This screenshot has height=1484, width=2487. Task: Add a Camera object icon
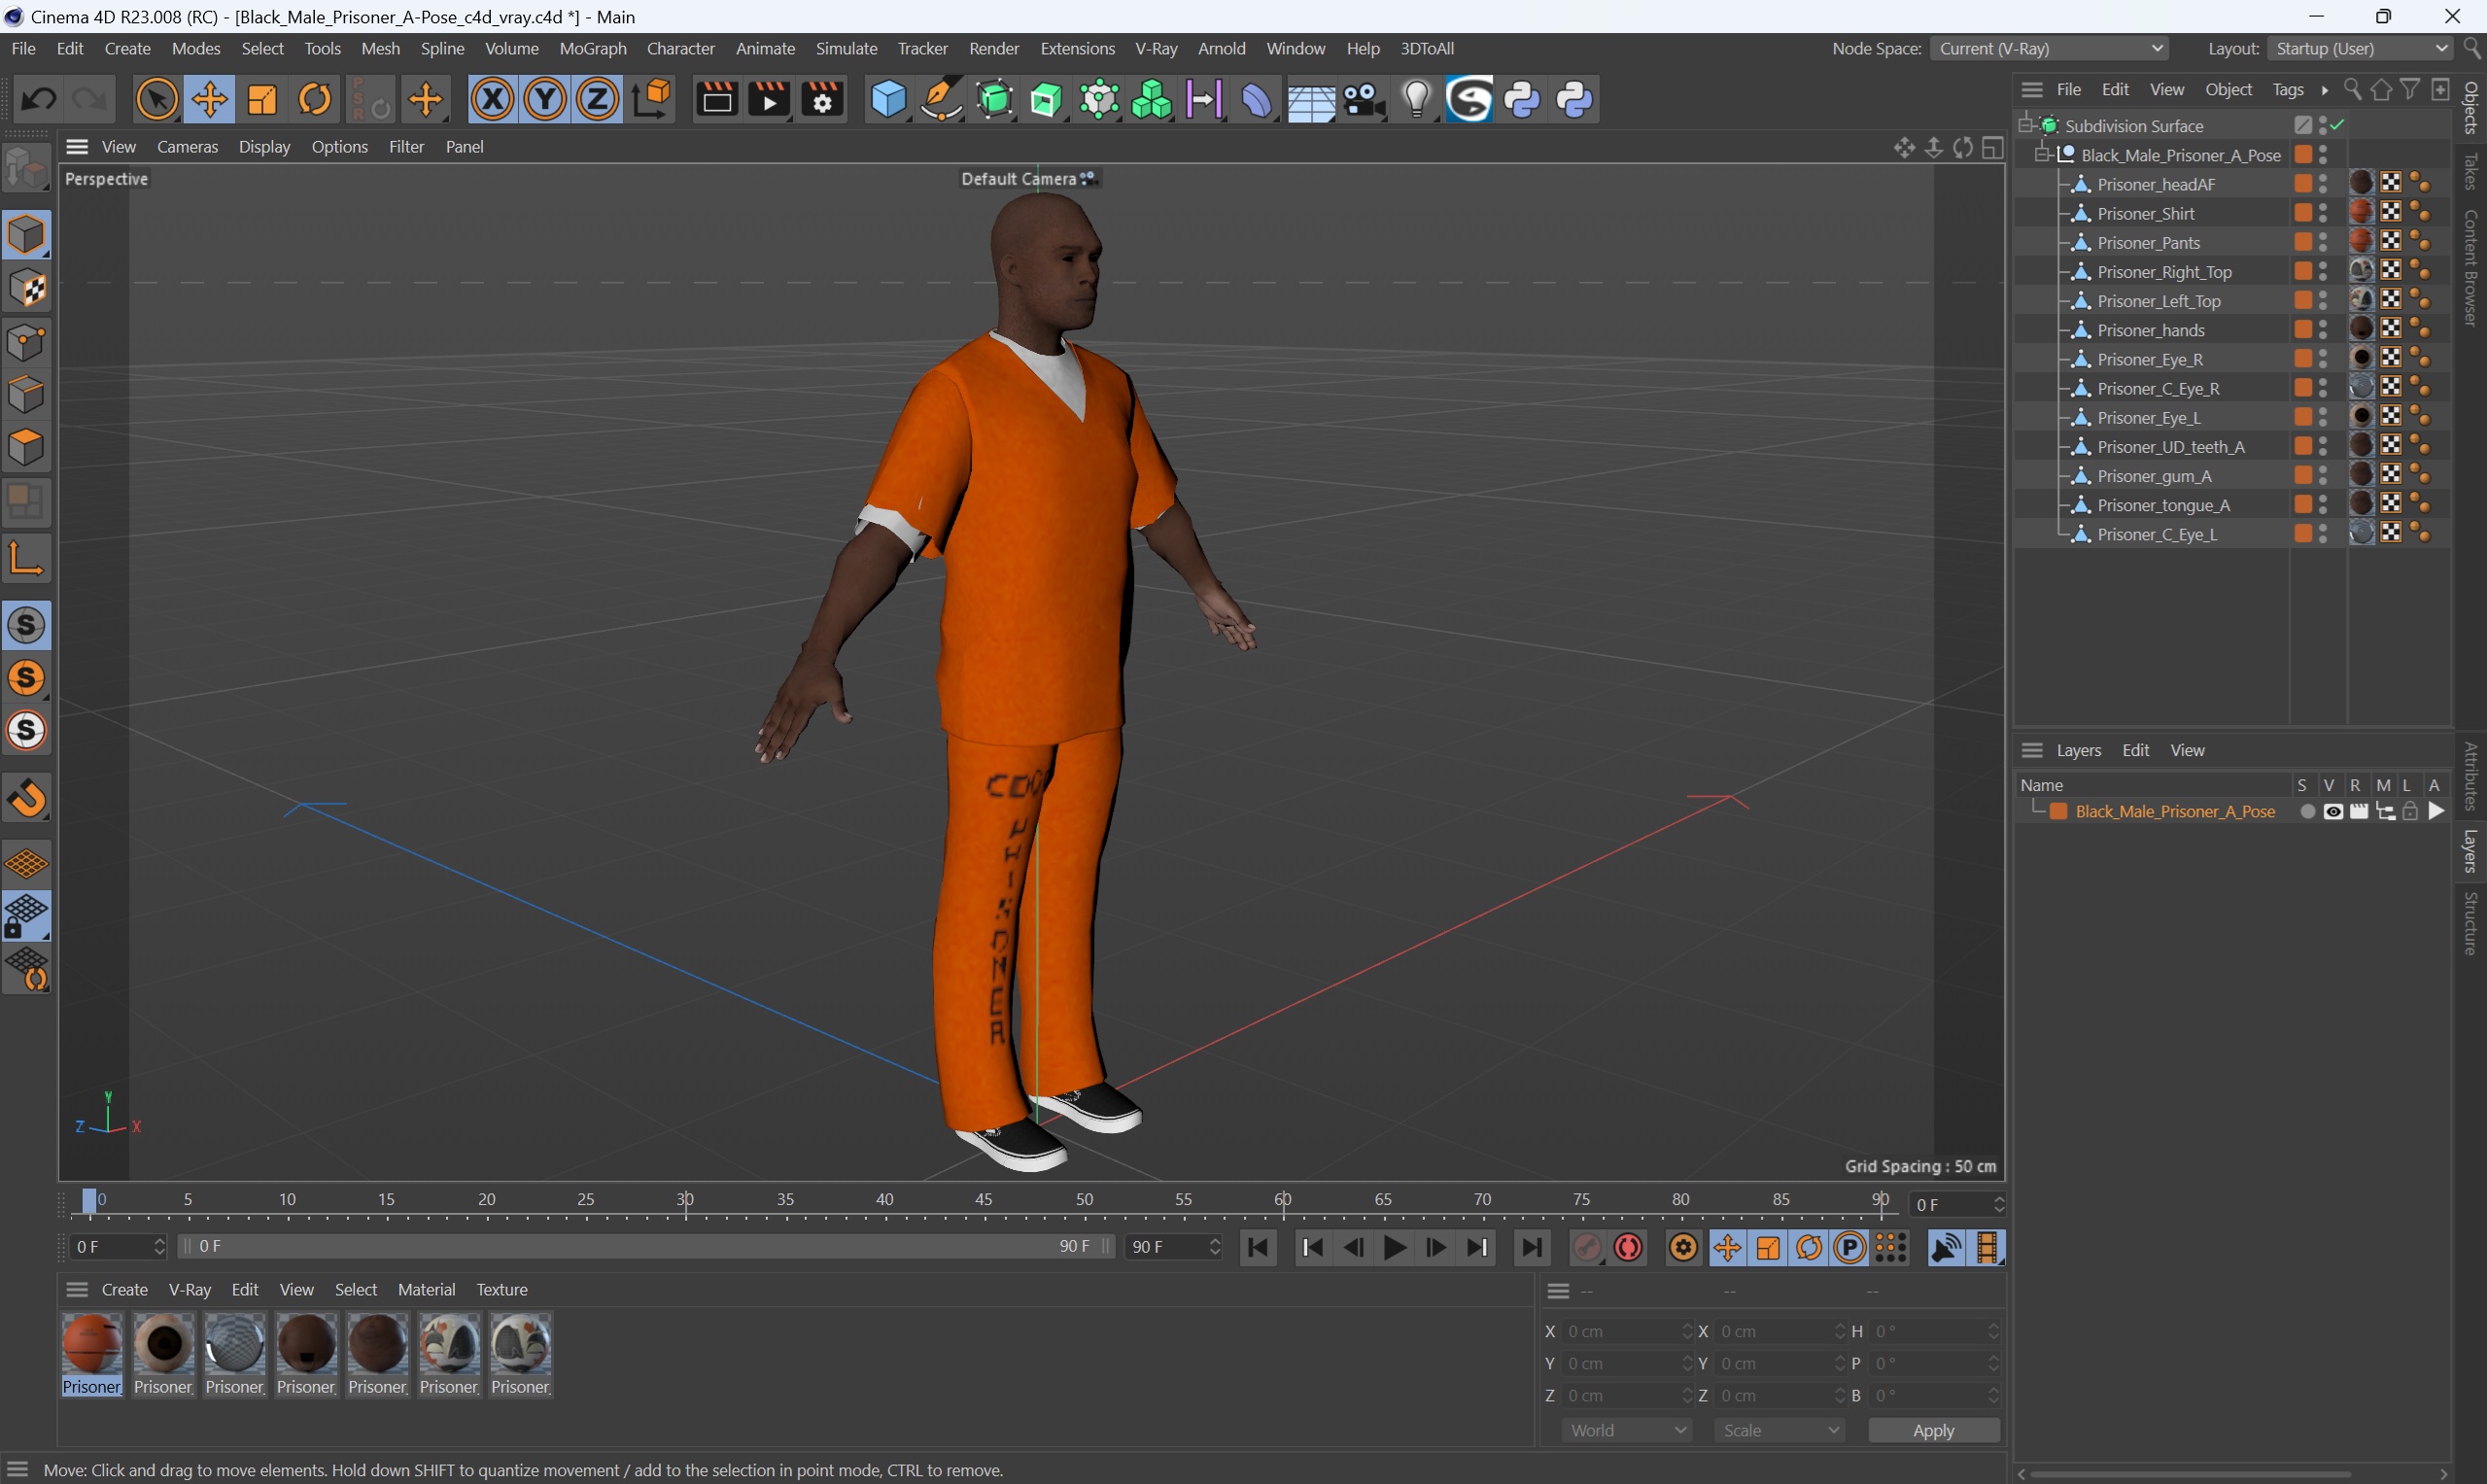pyautogui.click(x=1363, y=99)
